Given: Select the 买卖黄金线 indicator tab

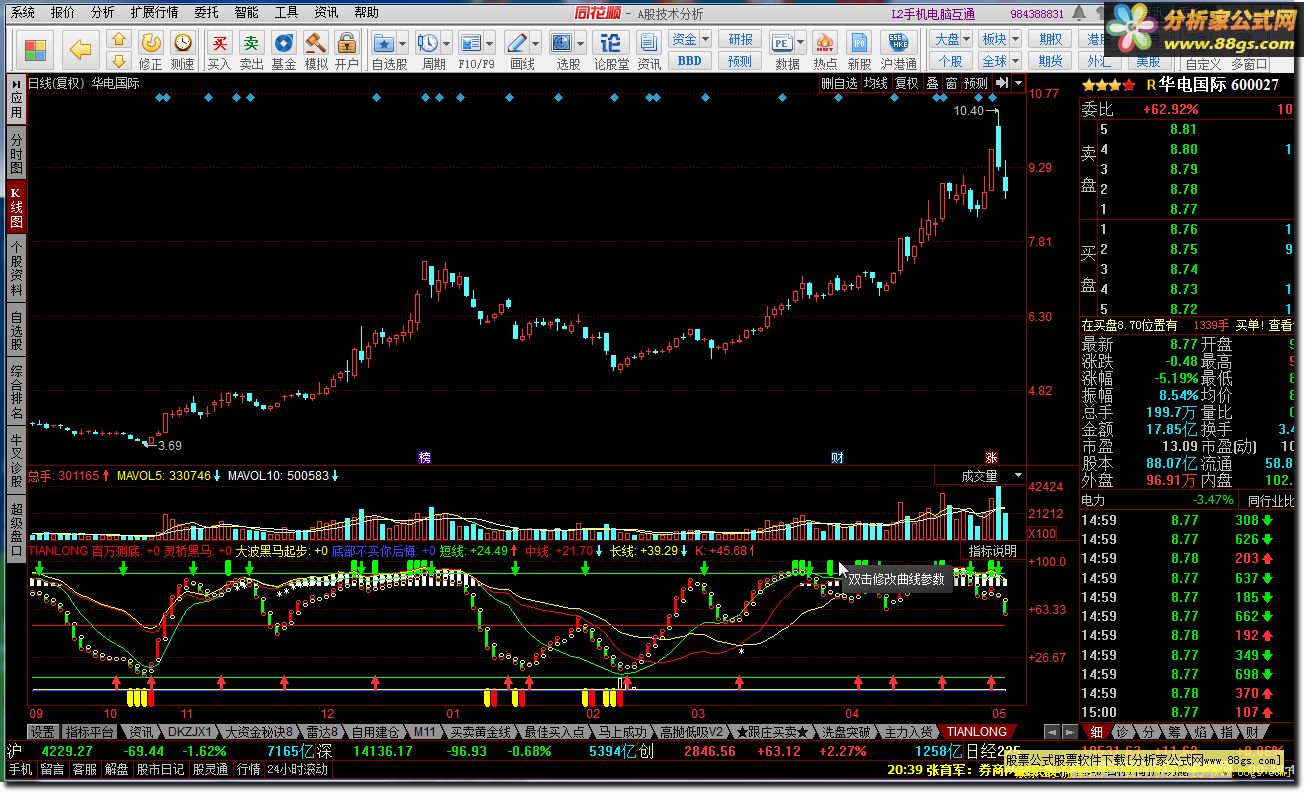Looking at the screenshot, I should point(480,733).
